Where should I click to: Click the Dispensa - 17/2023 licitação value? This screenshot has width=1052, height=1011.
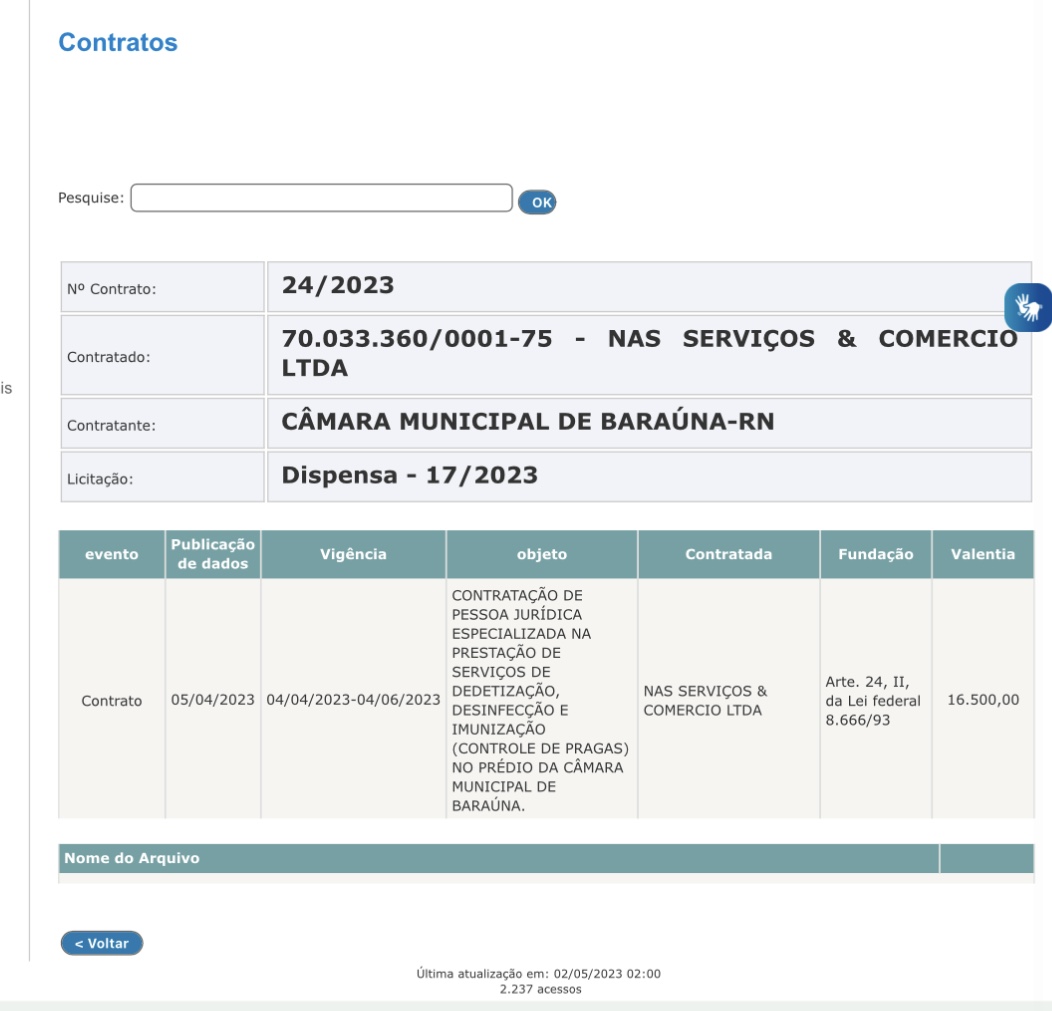pos(409,475)
